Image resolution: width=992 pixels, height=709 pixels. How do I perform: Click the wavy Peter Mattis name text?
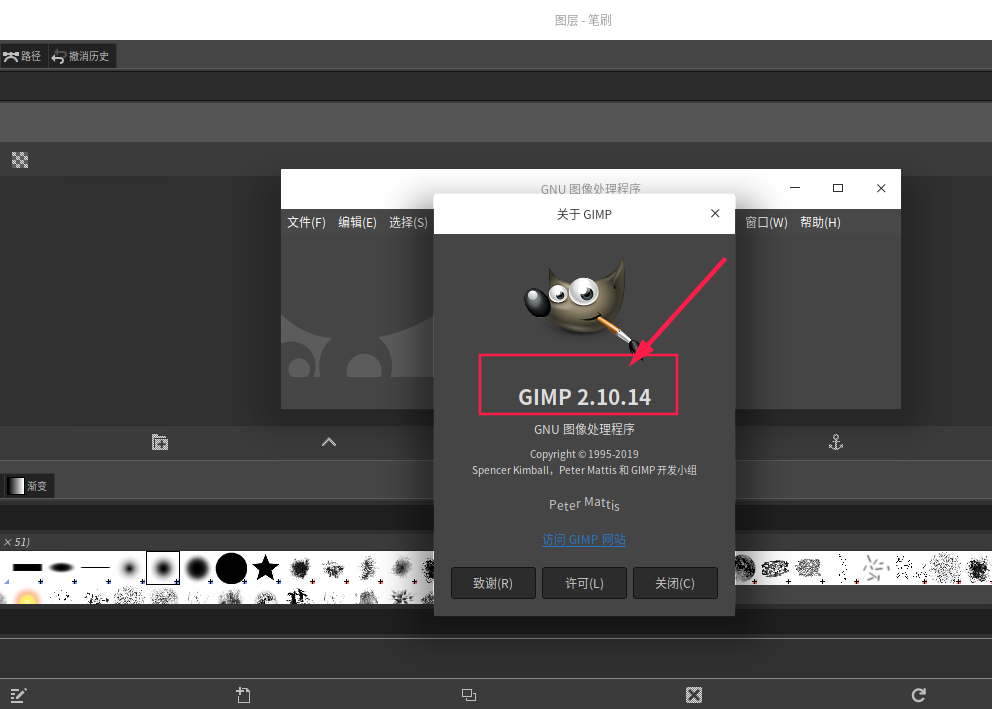coord(584,504)
